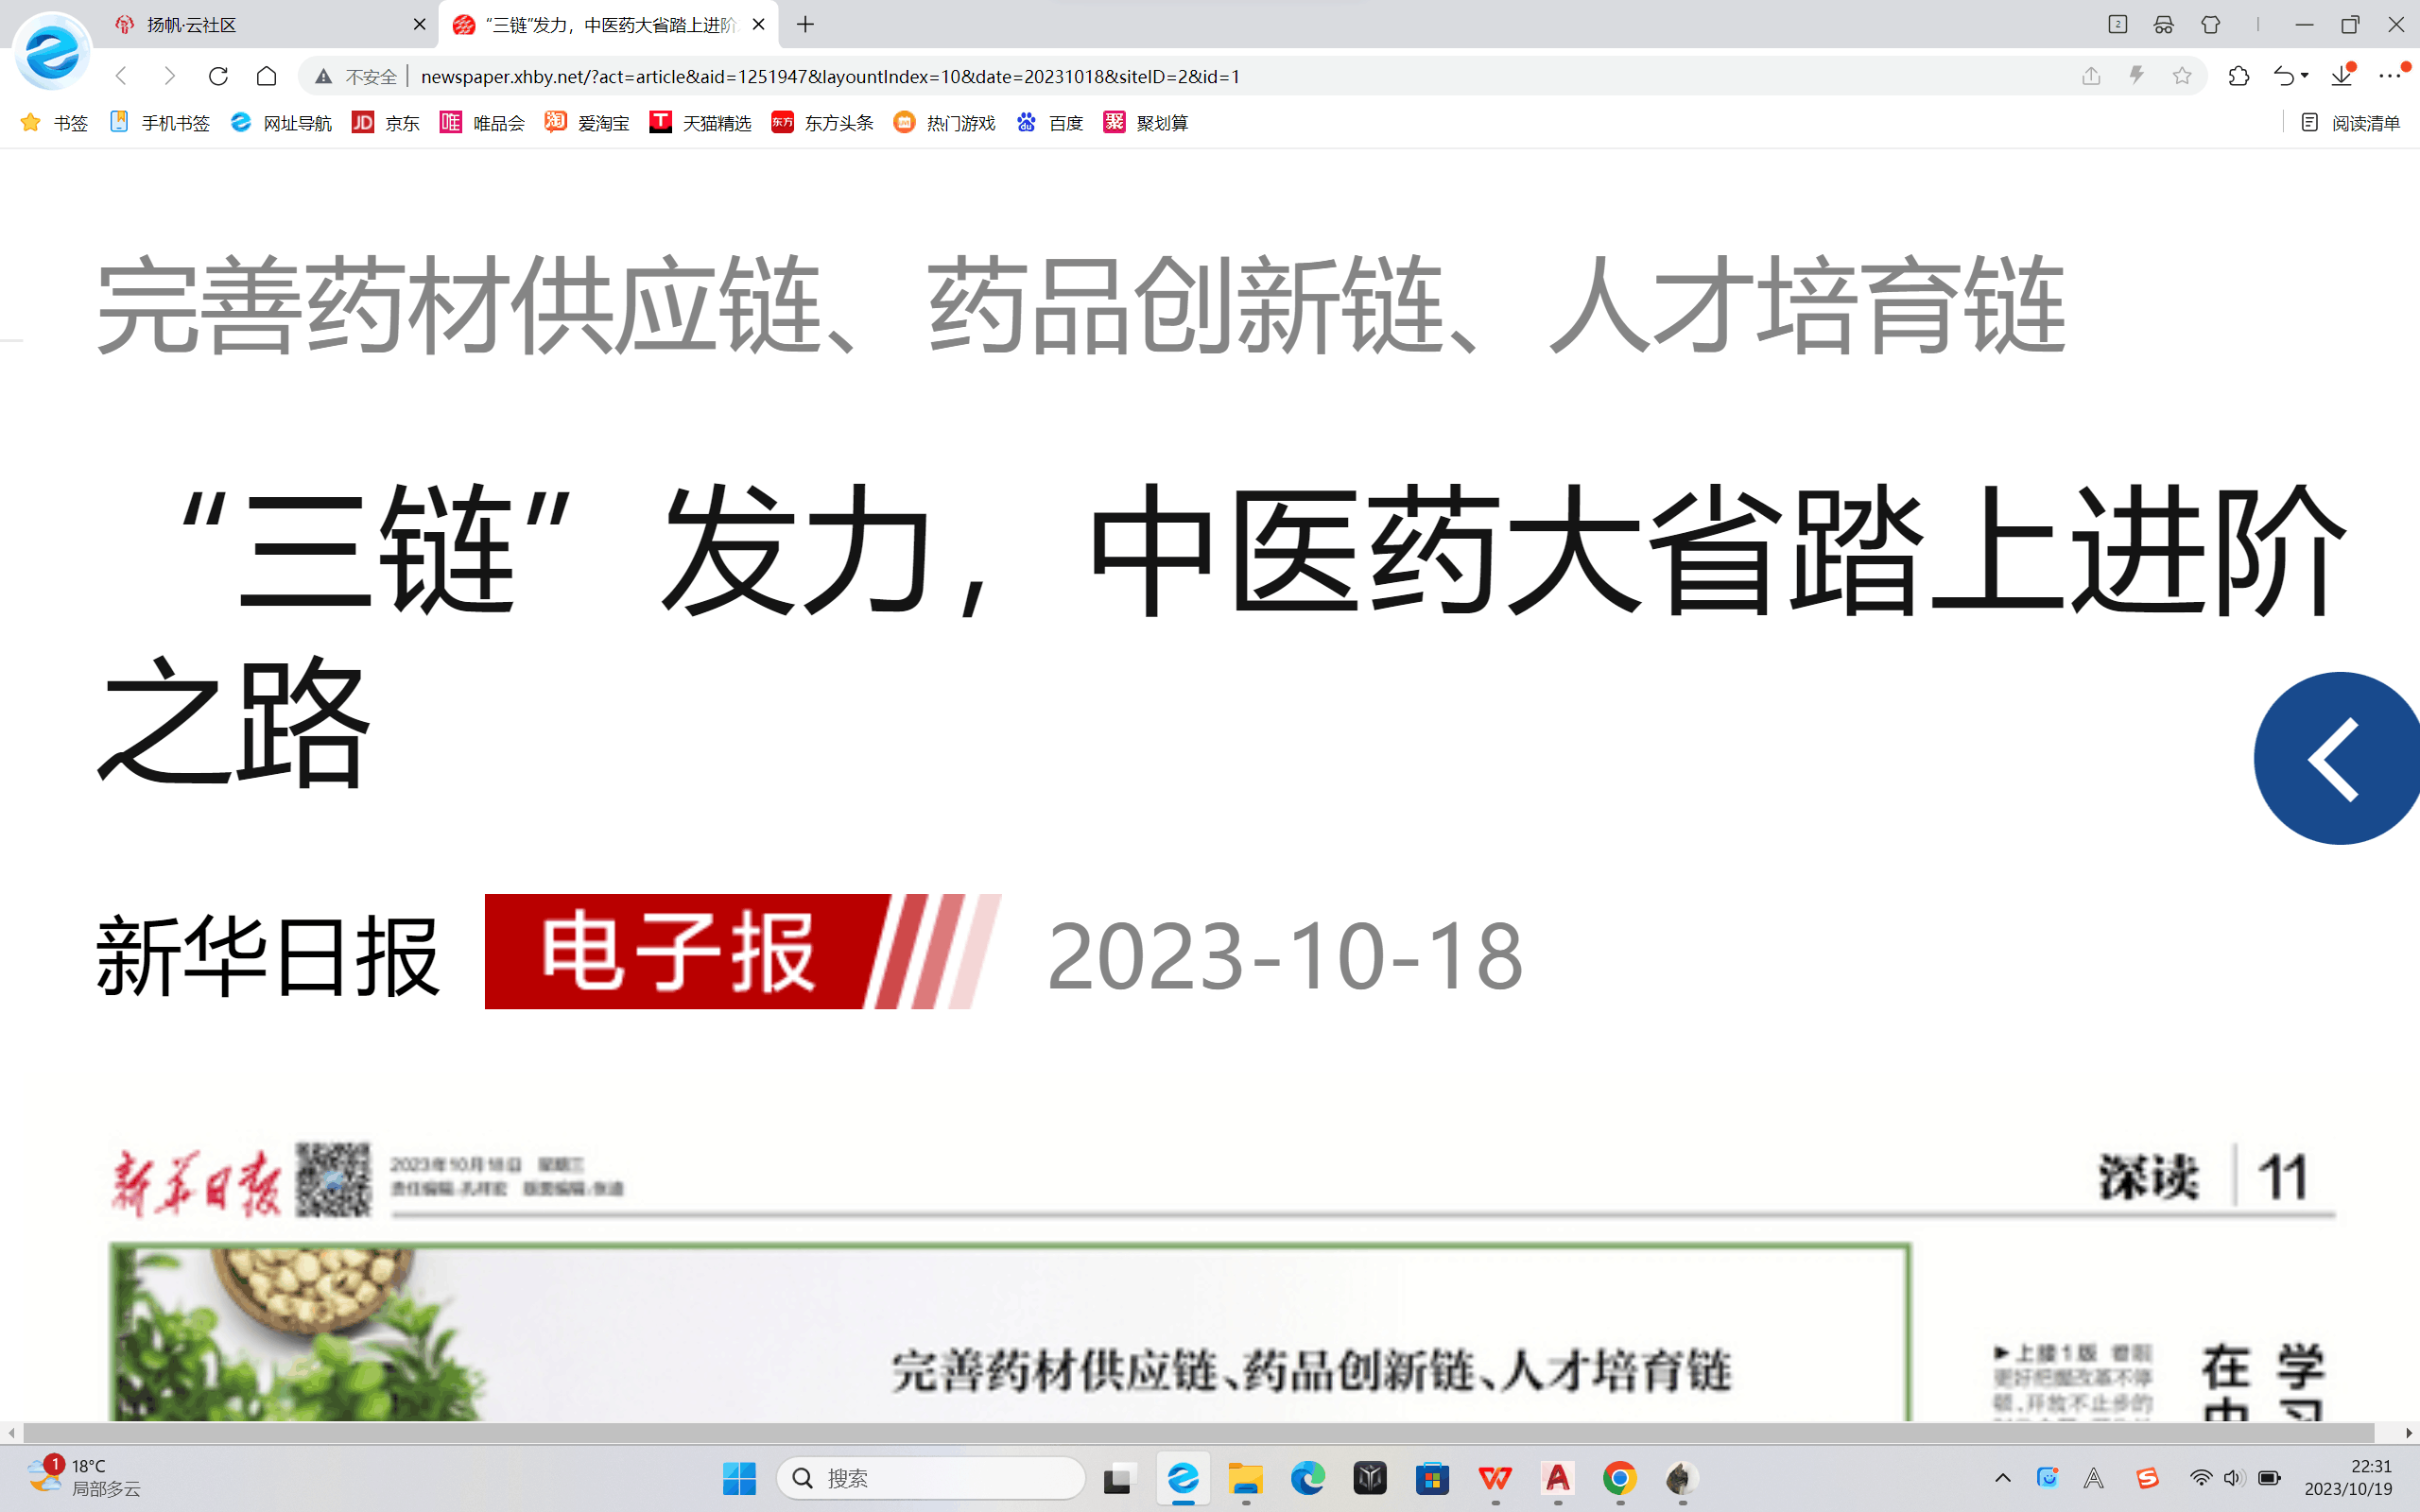Expand hidden system tray icons
The height and width of the screenshot is (1512, 2420).
pyautogui.click(x=2002, y=1478)
